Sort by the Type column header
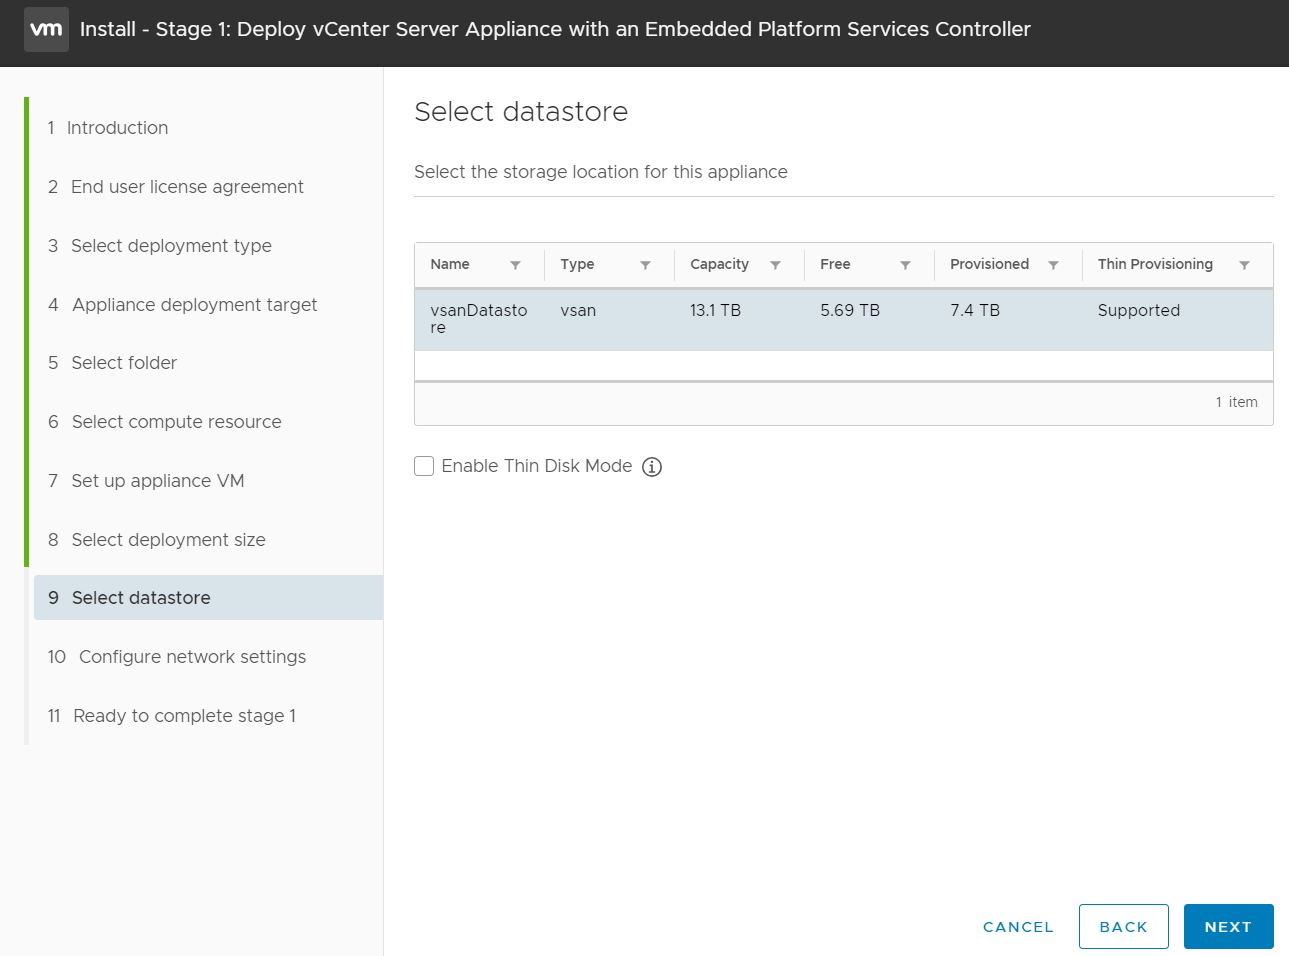 click(577, 264)
